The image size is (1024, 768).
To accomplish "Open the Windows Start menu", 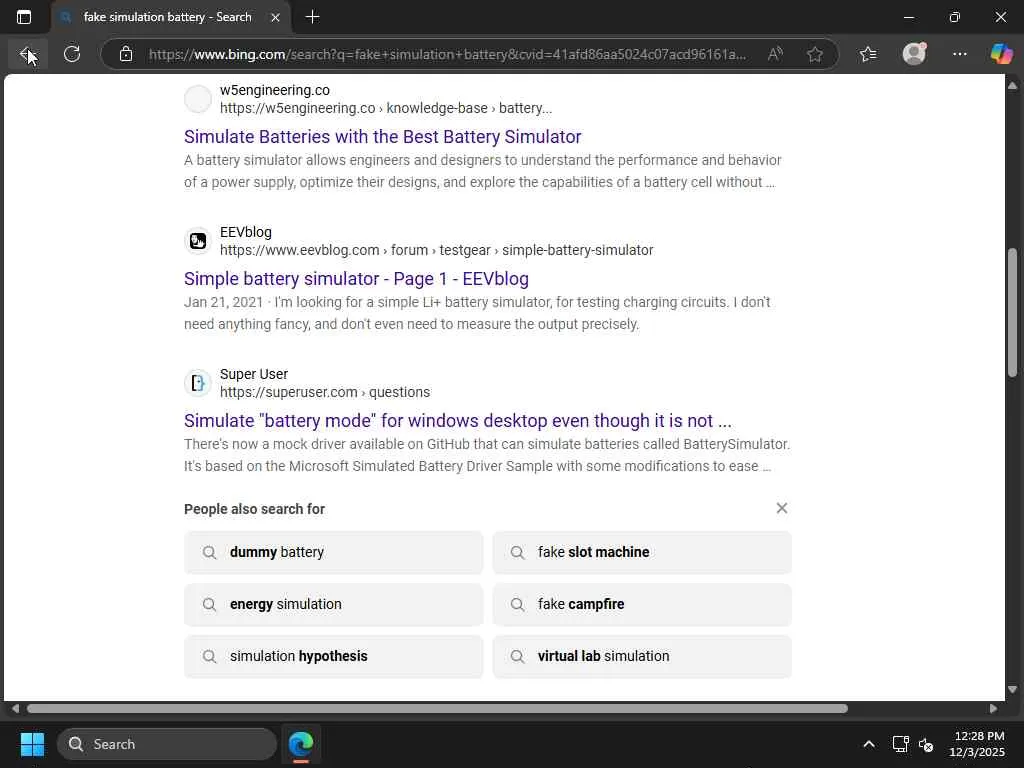I will pos(32,744).
